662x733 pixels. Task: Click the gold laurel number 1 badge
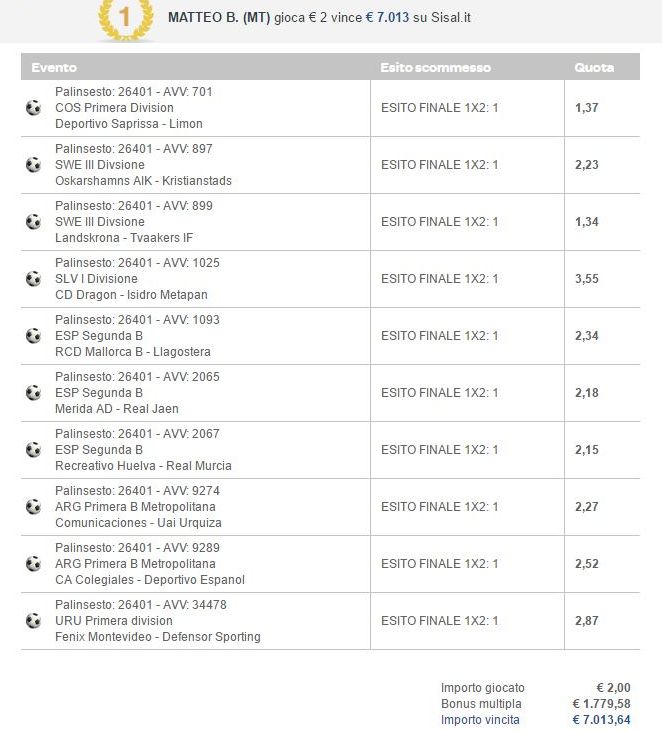[125, 19]
